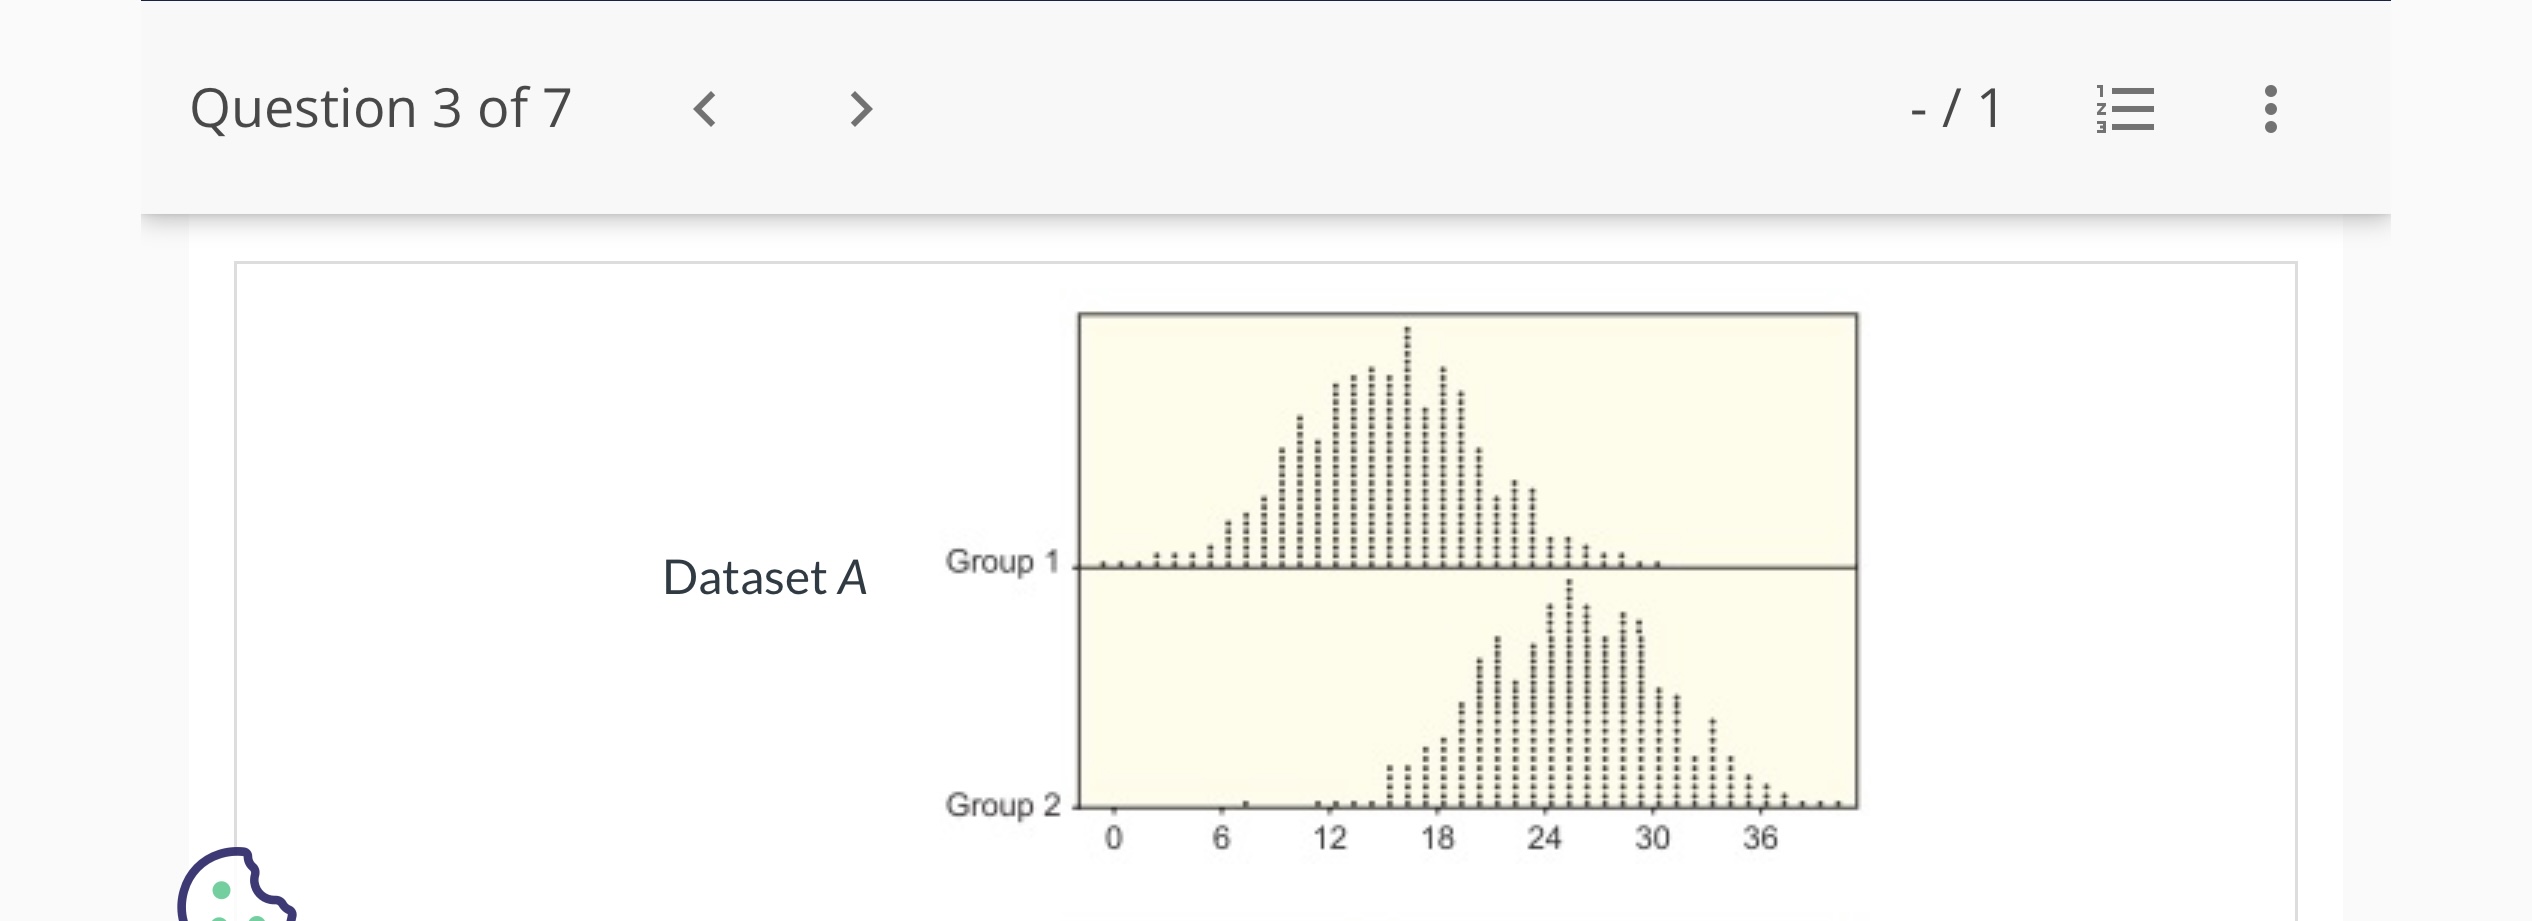
Task: Select the Dataset A label
Action: pyautogui.click(x=764, y=577)
